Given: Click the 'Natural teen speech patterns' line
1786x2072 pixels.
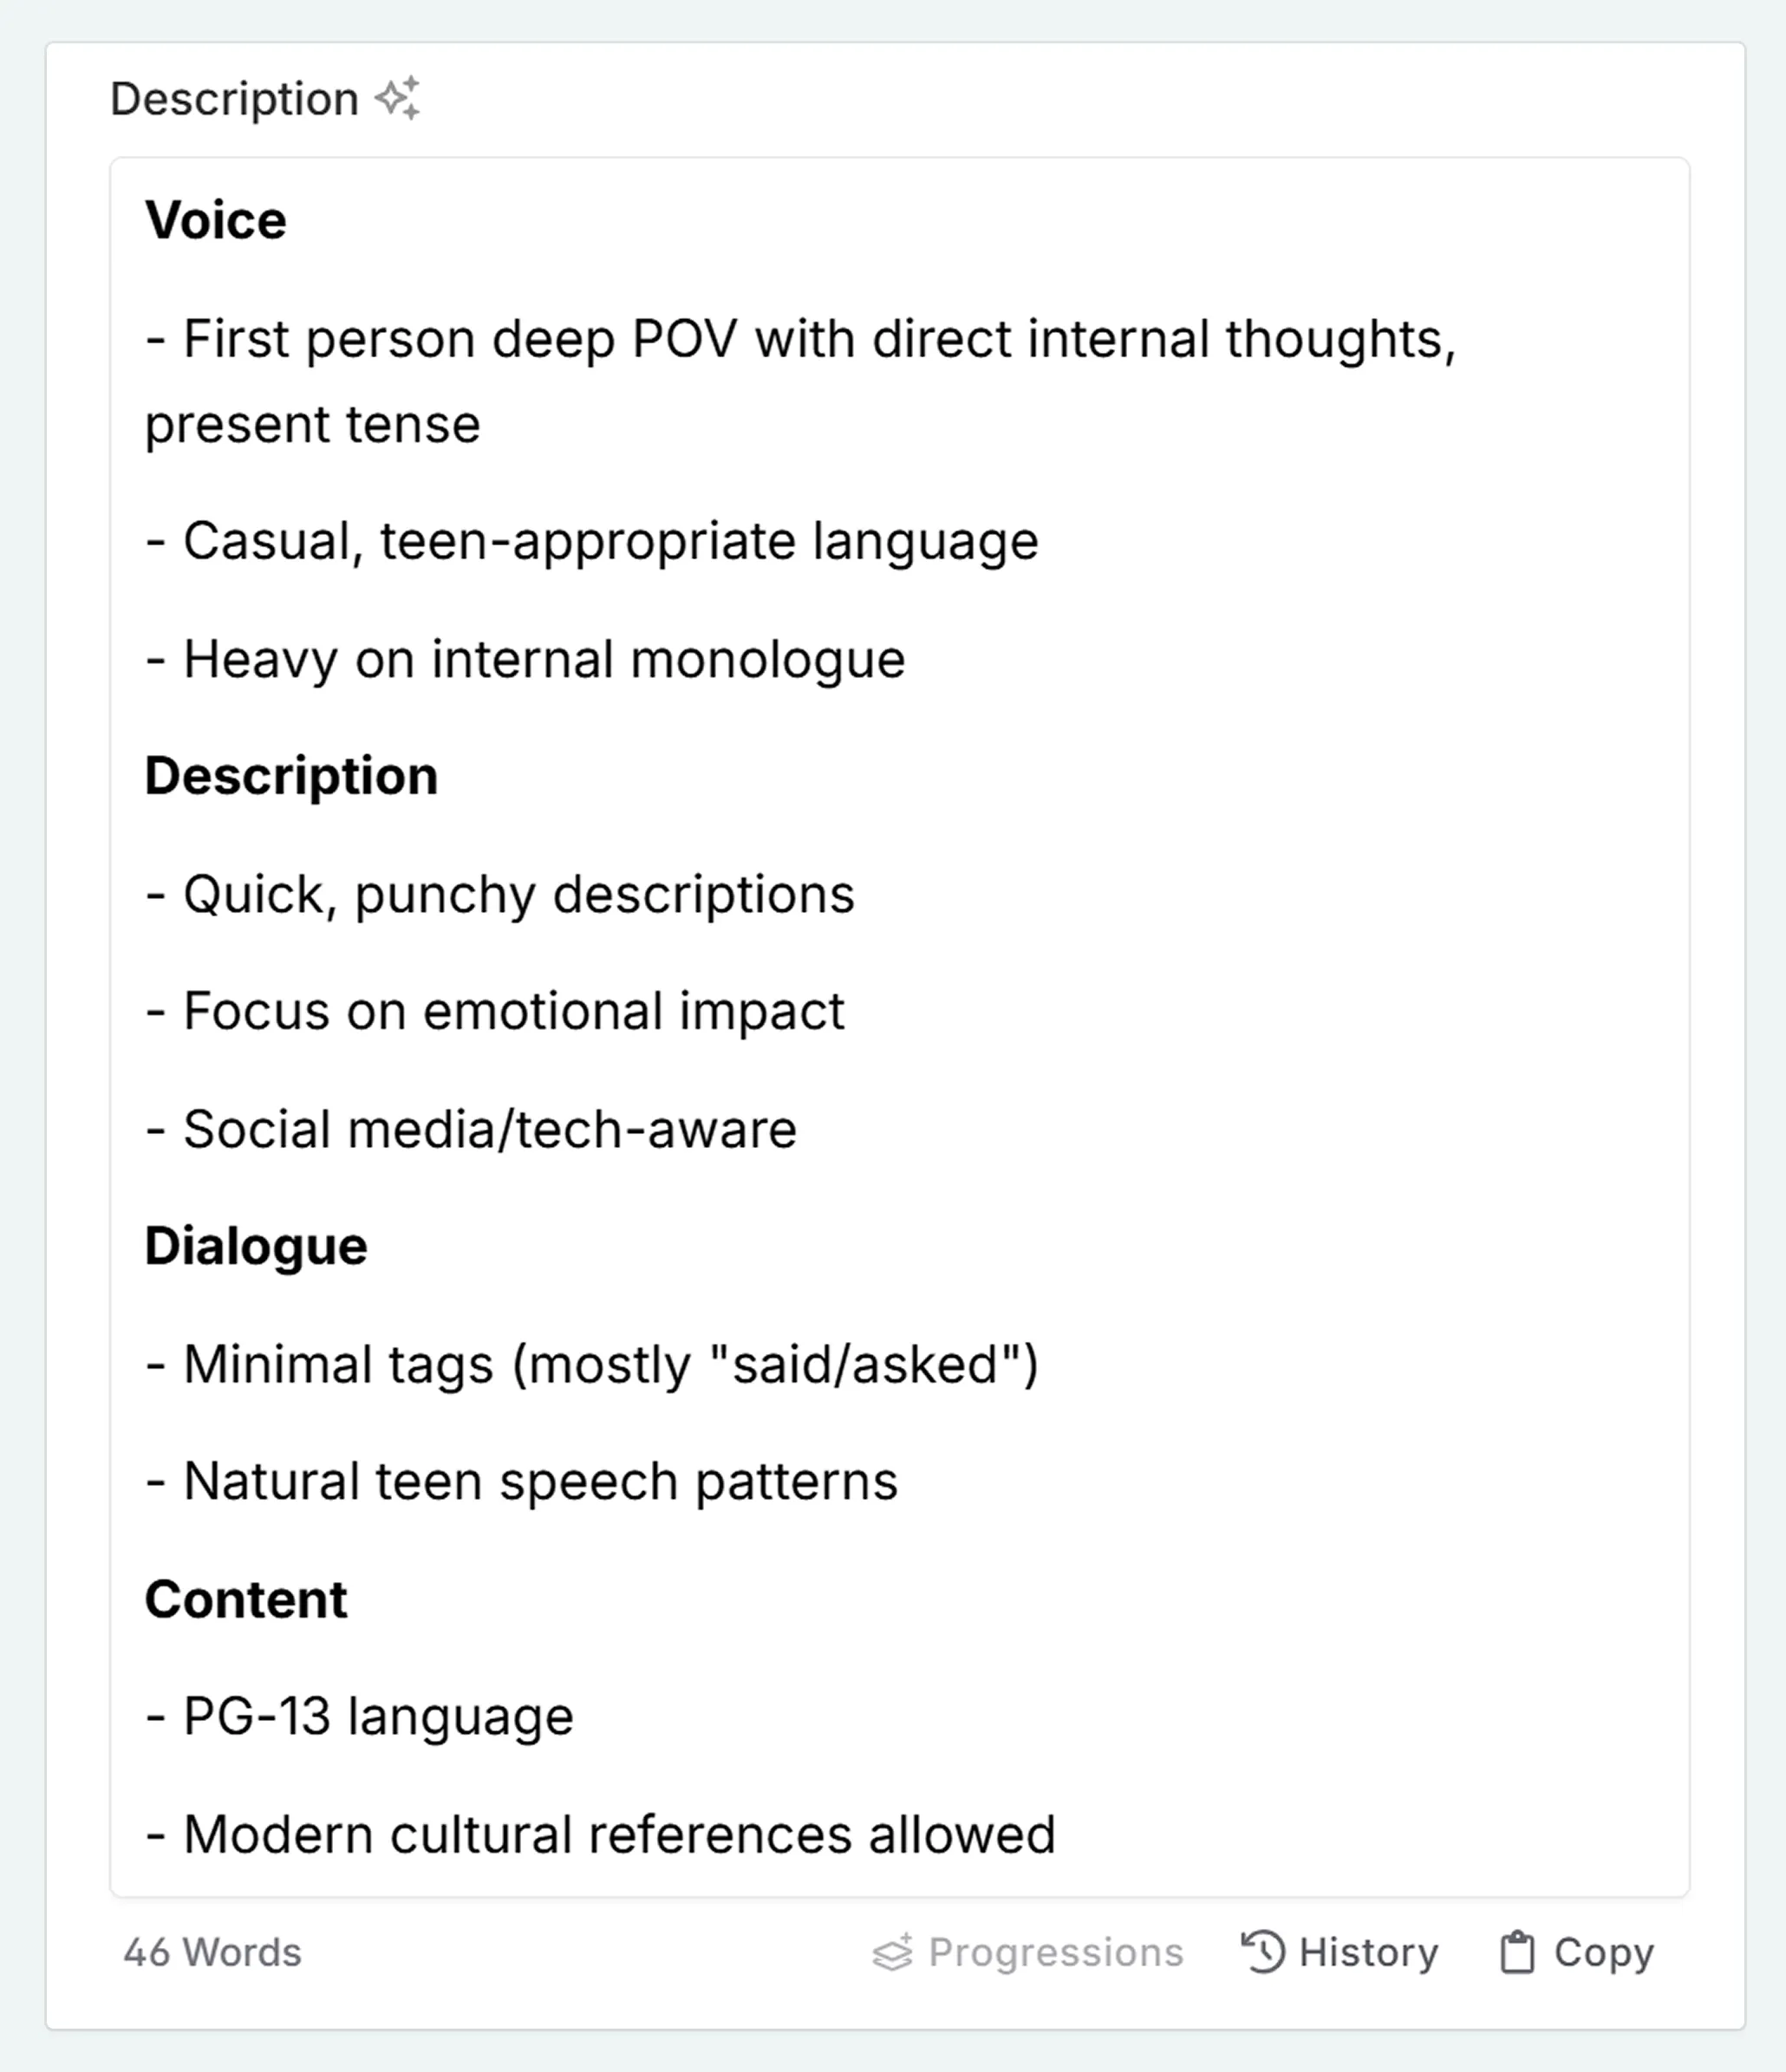Looking at the screenshot, I should coord(540,1481).
